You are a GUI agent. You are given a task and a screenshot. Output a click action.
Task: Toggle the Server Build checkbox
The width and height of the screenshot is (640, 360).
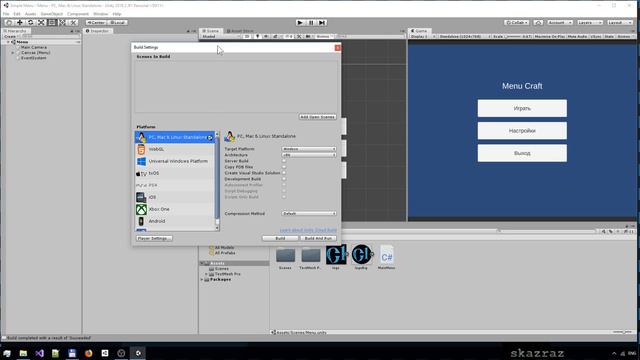coord(284,161)
